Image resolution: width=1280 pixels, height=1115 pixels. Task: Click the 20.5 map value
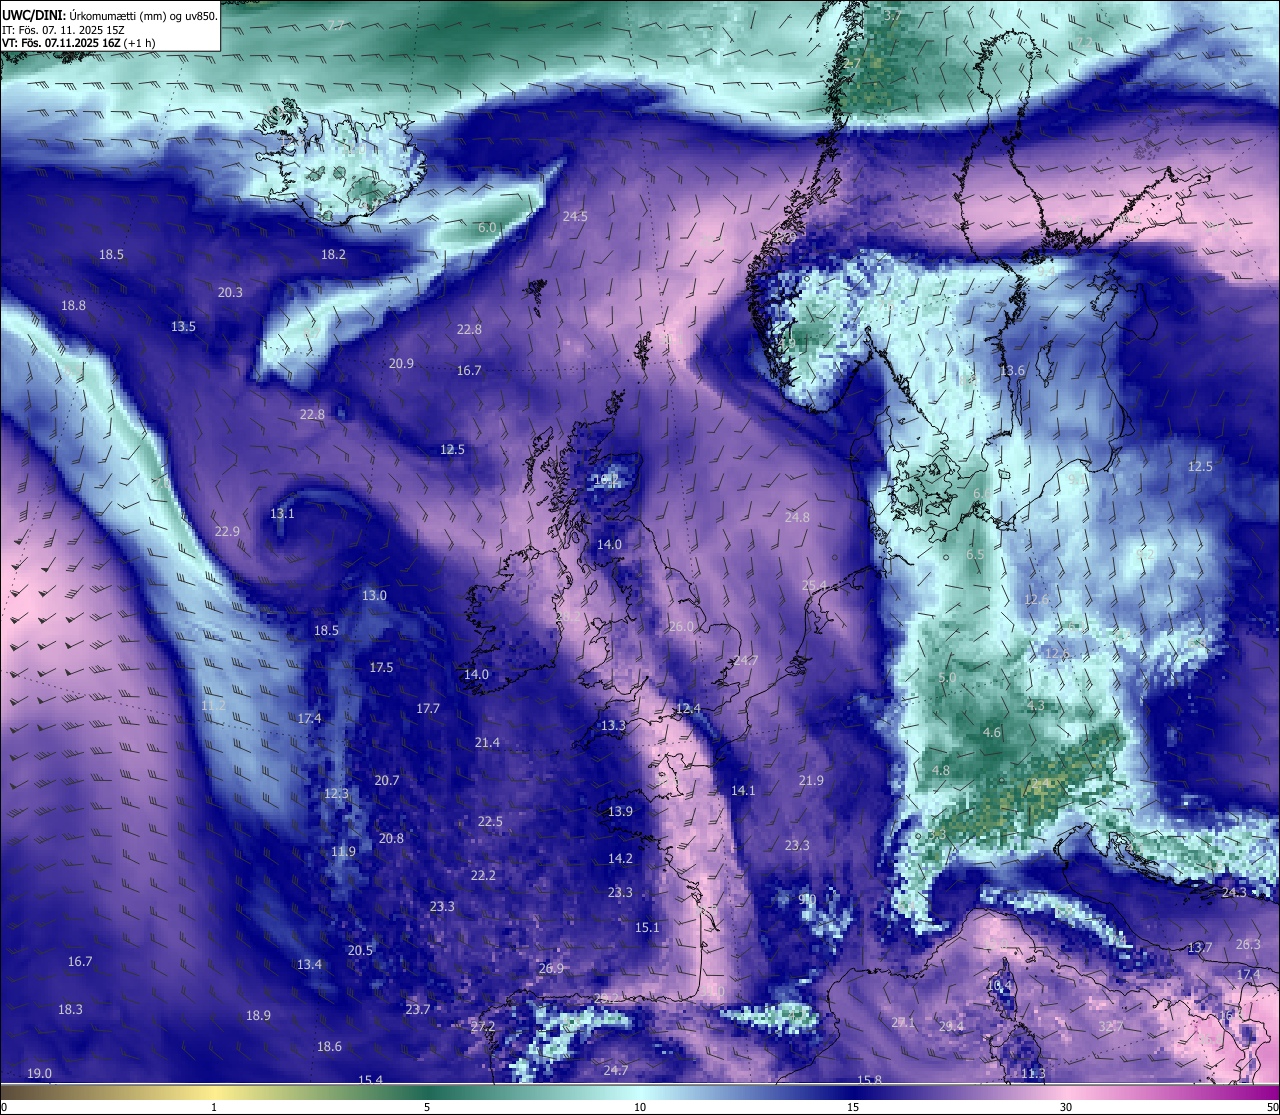pos(360,951)
